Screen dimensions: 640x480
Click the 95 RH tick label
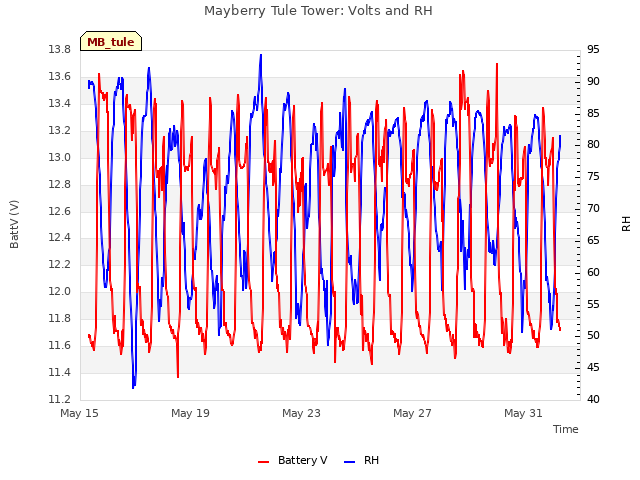coord(593,50)
